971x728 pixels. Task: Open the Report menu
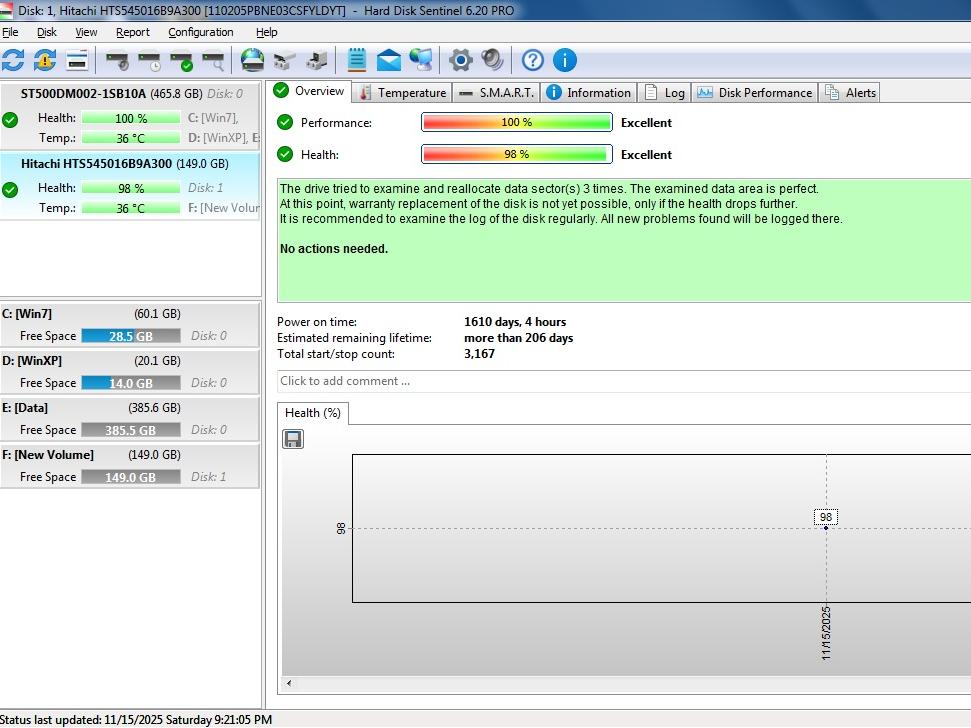point(133,32)
